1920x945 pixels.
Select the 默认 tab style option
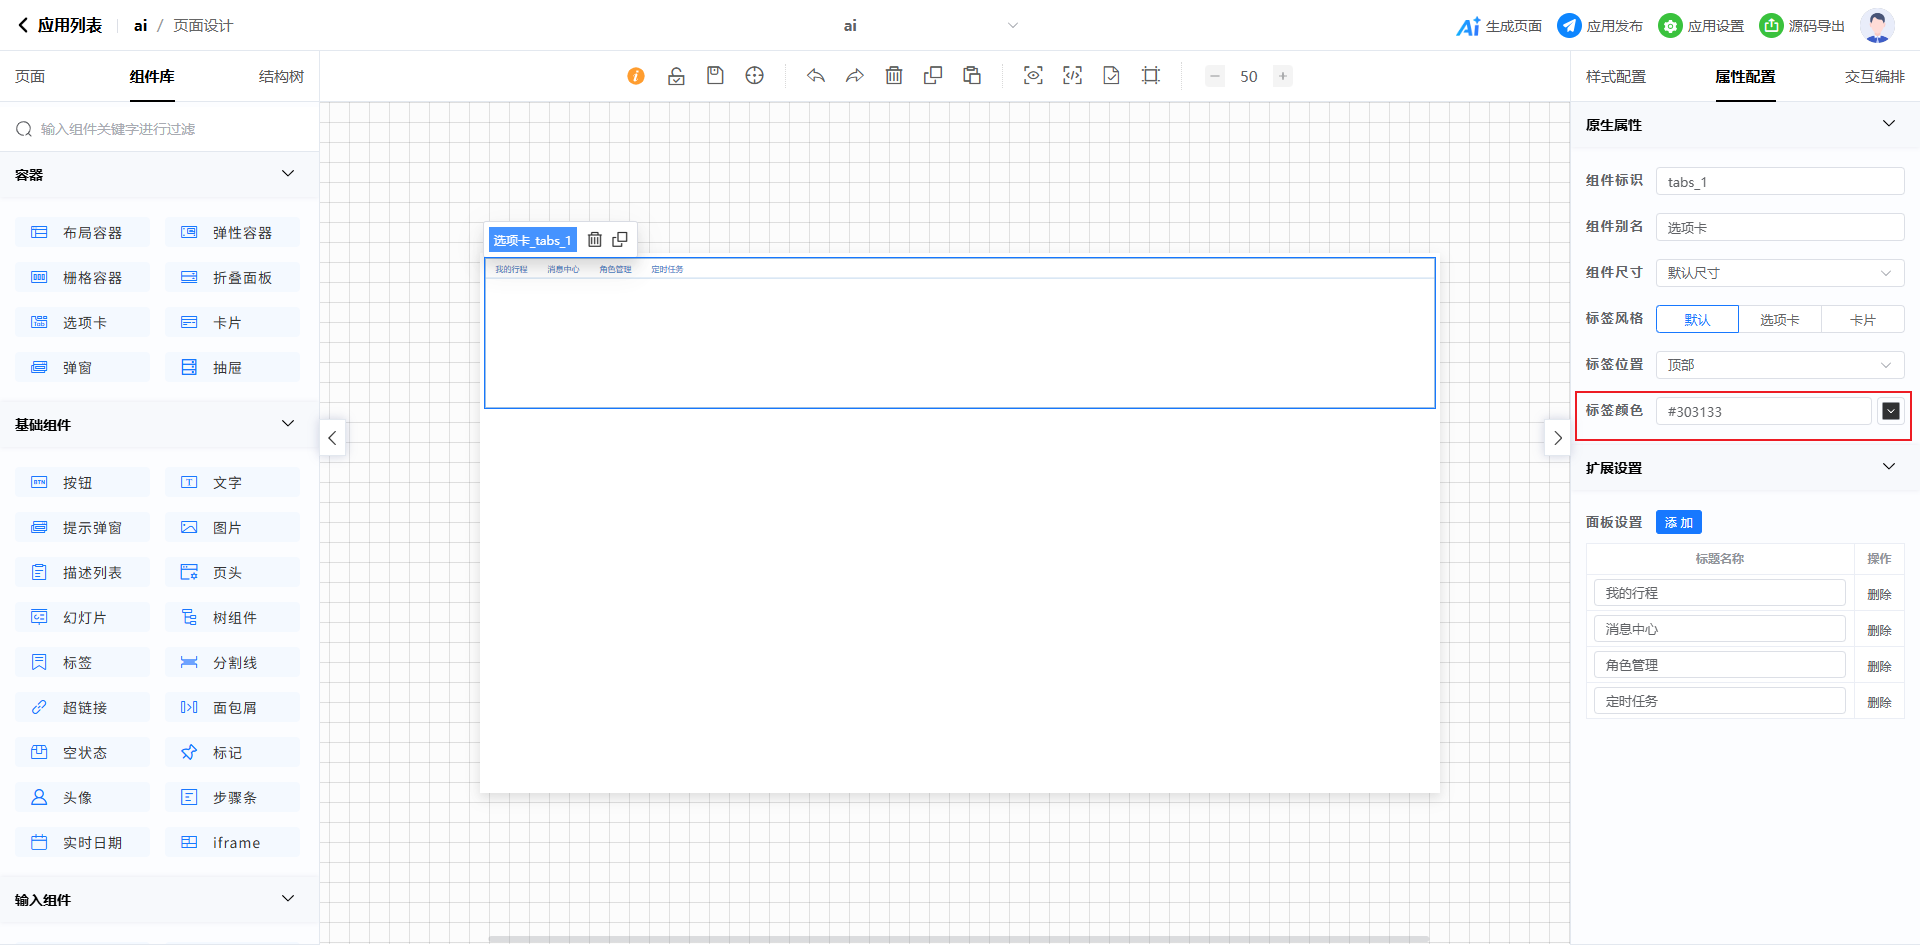[x=1697, y=320]
